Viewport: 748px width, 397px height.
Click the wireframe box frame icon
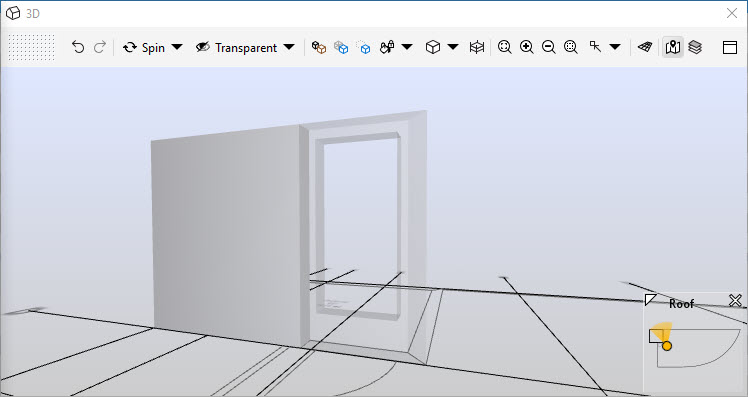[477, 47]
